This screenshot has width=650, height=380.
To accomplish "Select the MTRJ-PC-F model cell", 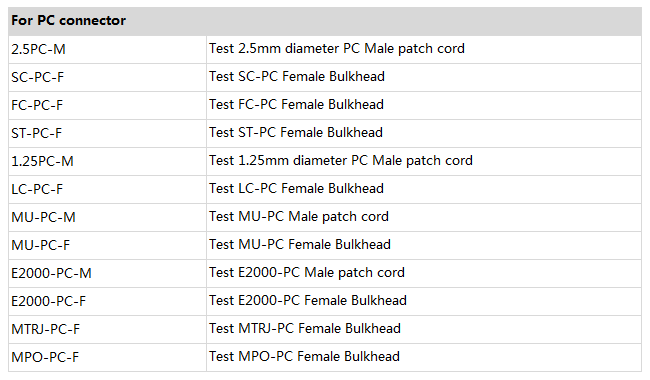I will (107, 329).
